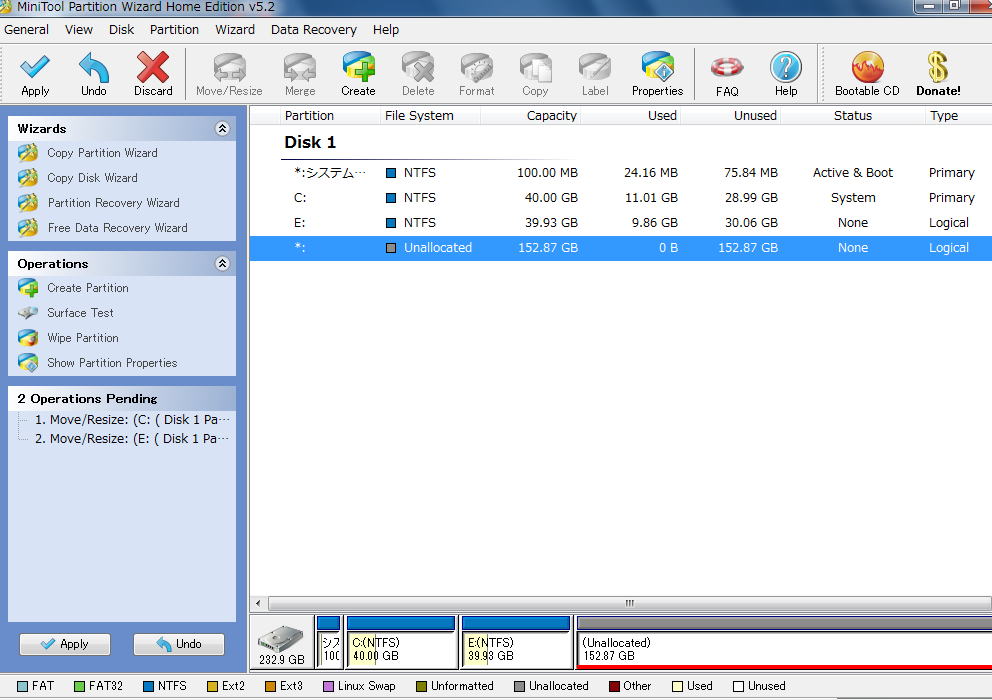Viewport: 992px width, 700px height.
Task: Click the Unallocated 152.87 GB disk map block
Action: [x=784, y=642]
